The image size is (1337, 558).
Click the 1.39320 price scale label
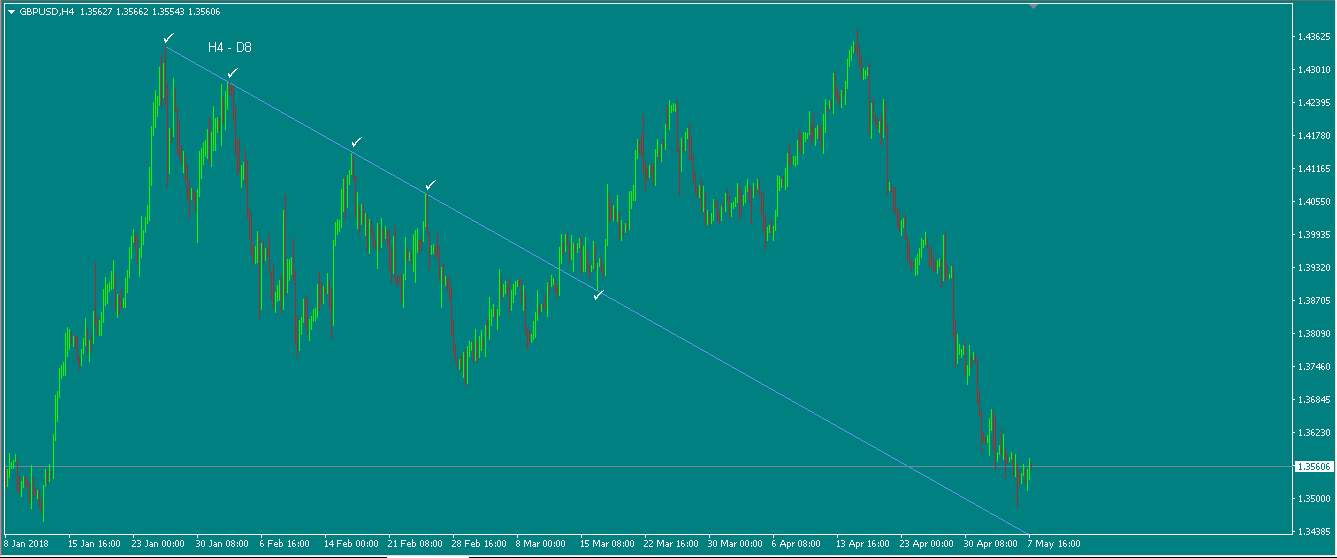1313,268
